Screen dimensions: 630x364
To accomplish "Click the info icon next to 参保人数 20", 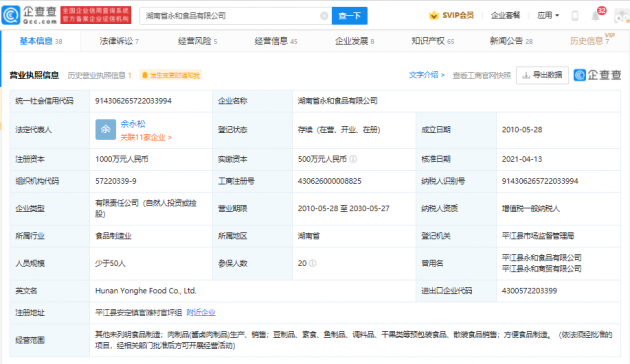I will [313, 263].
